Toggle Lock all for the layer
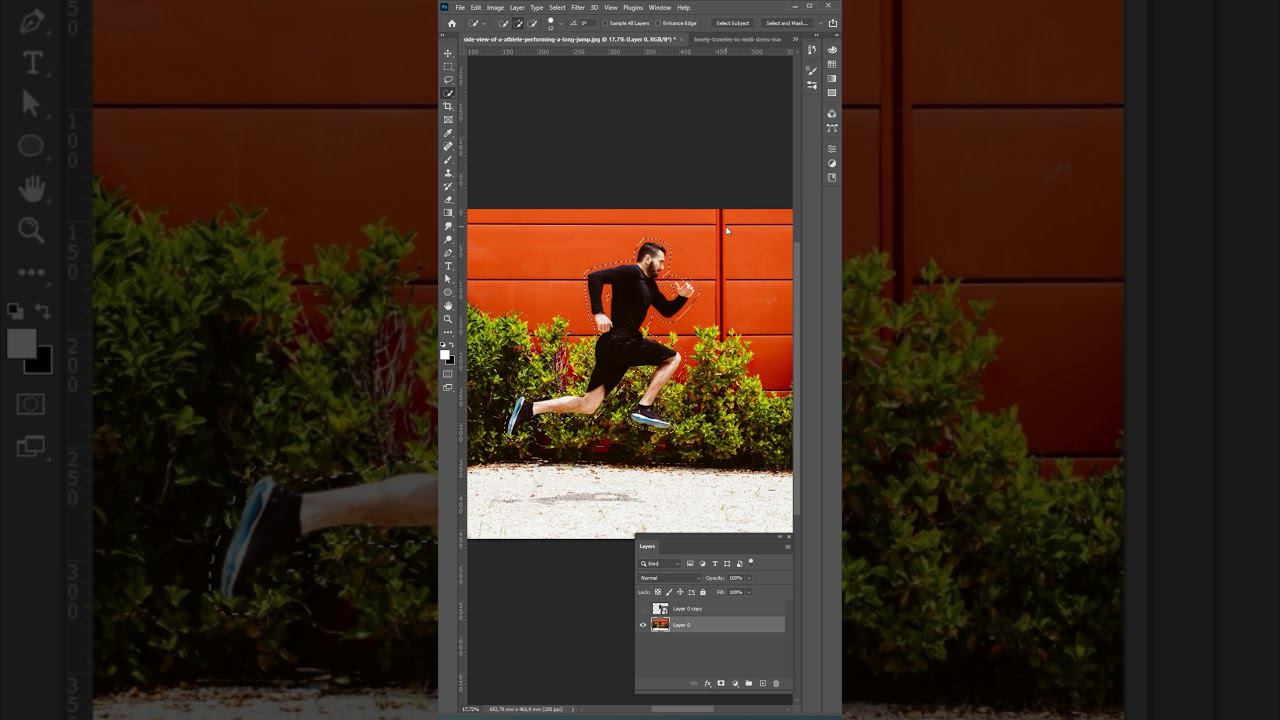Viewport: 1280px width, 720px height. 702,592
